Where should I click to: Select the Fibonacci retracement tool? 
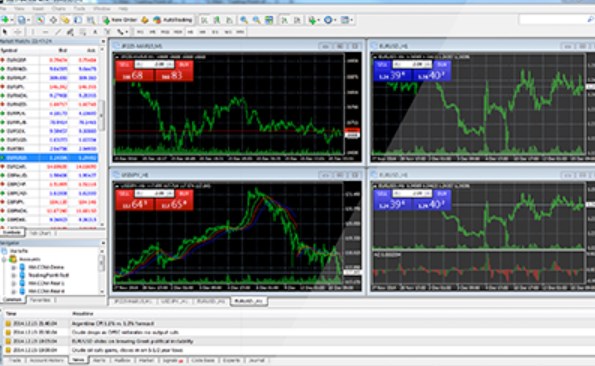tap(82, 32)
